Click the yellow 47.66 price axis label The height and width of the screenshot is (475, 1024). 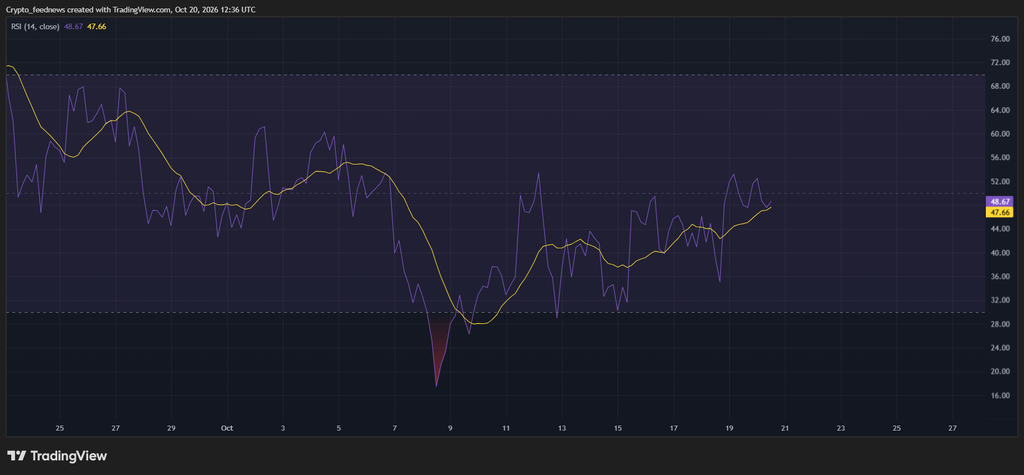click(1000, 212)
